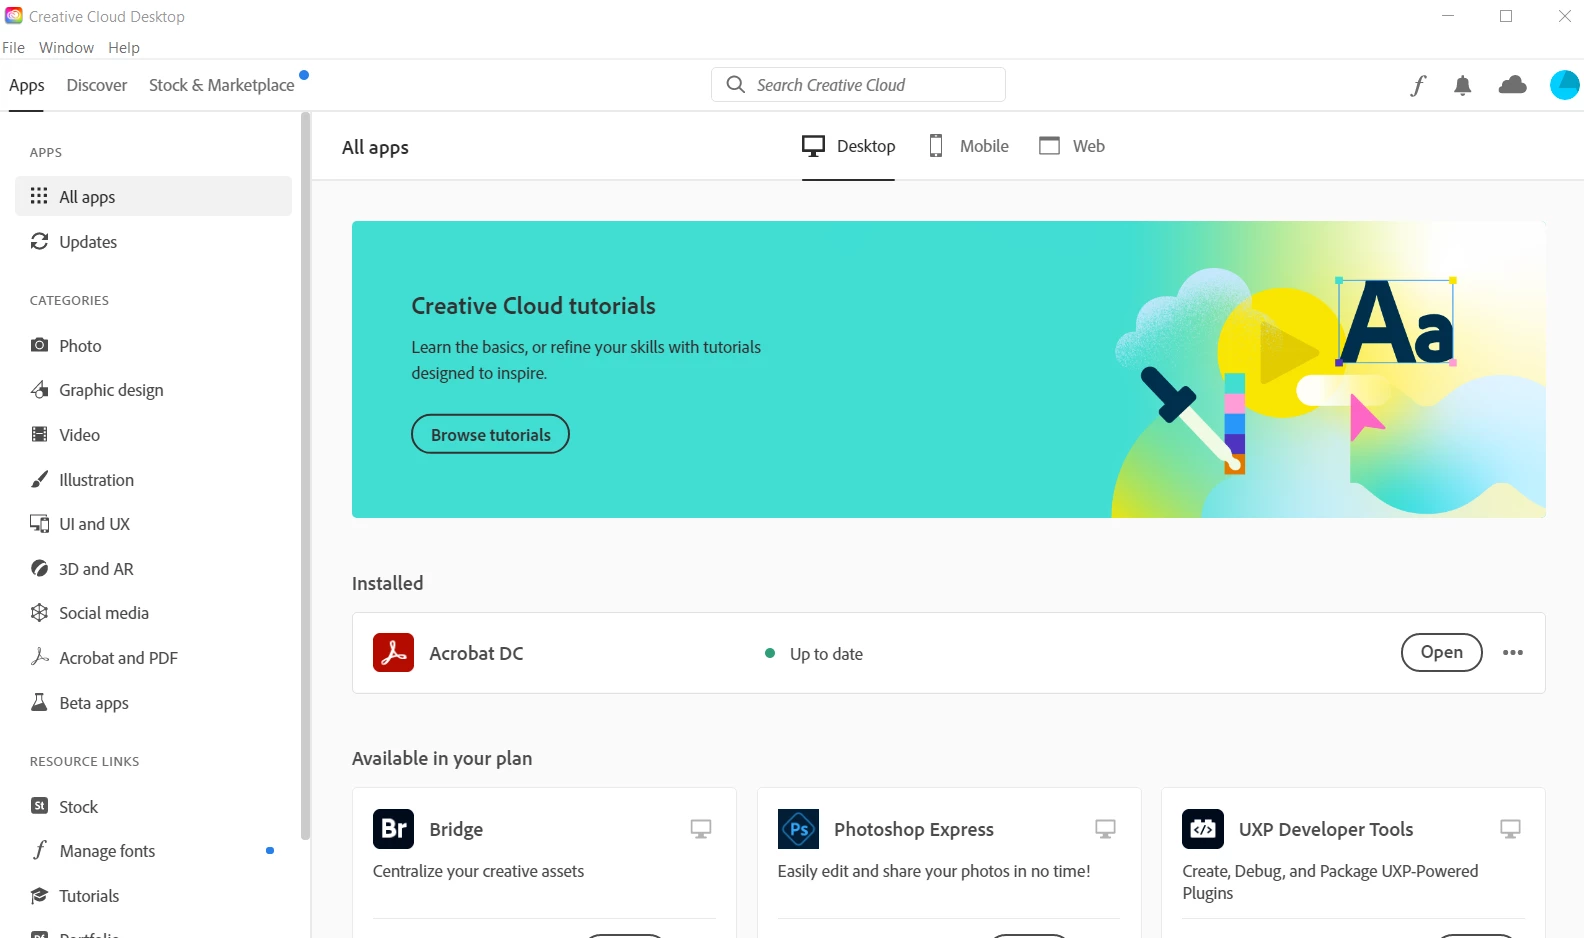Screen dimensions: 1584x938
Task: Open Updates in sidebar
Action: [153, 242]
